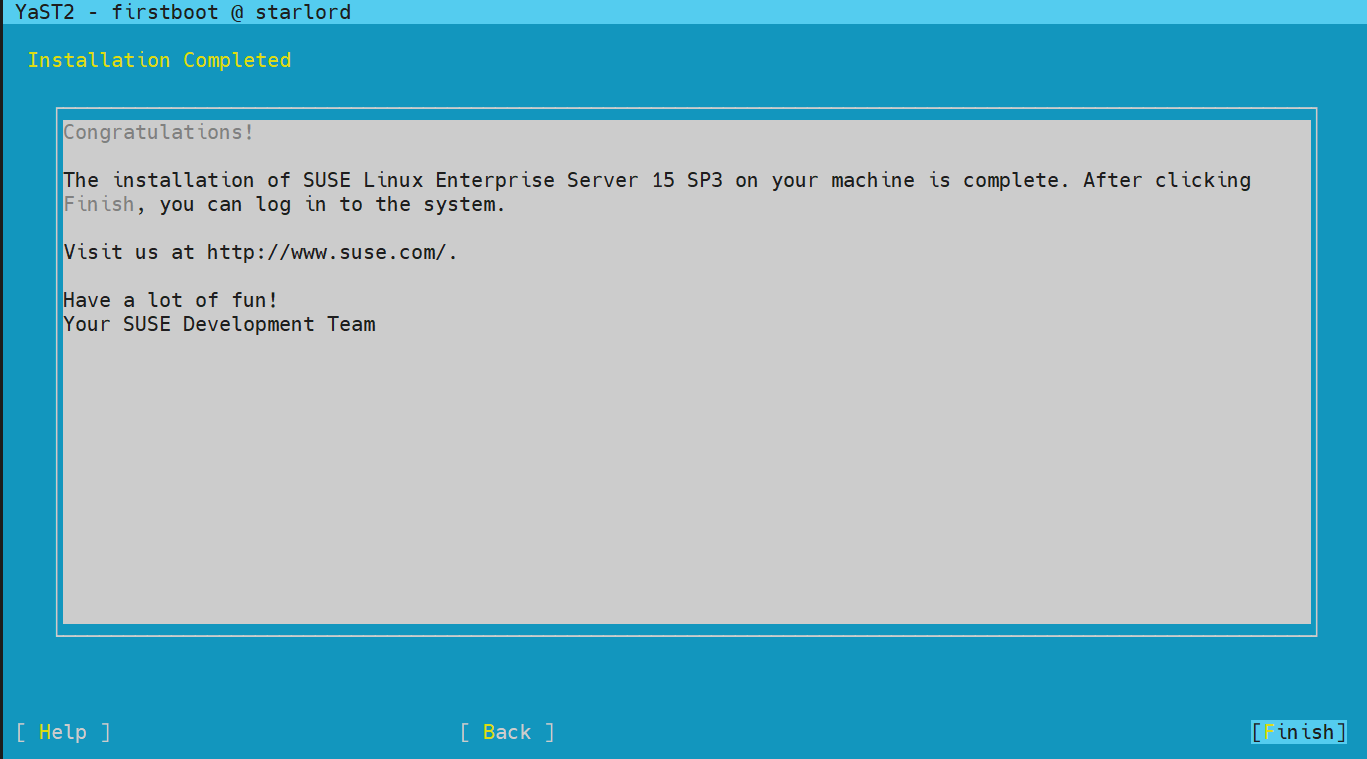
Task: Click the 'Installation Completed' heading
Action: [x=159, y=60]
